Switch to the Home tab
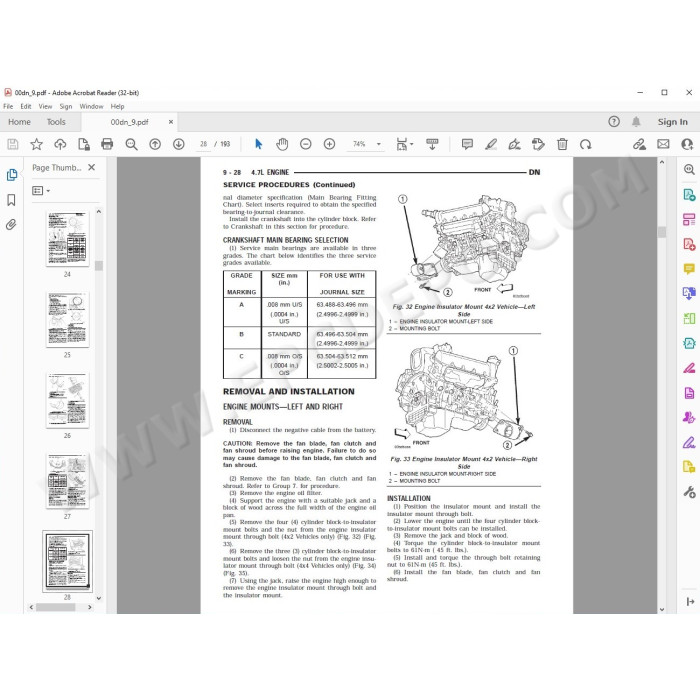This screenshot has width=700, height=700. coord(19,122)
